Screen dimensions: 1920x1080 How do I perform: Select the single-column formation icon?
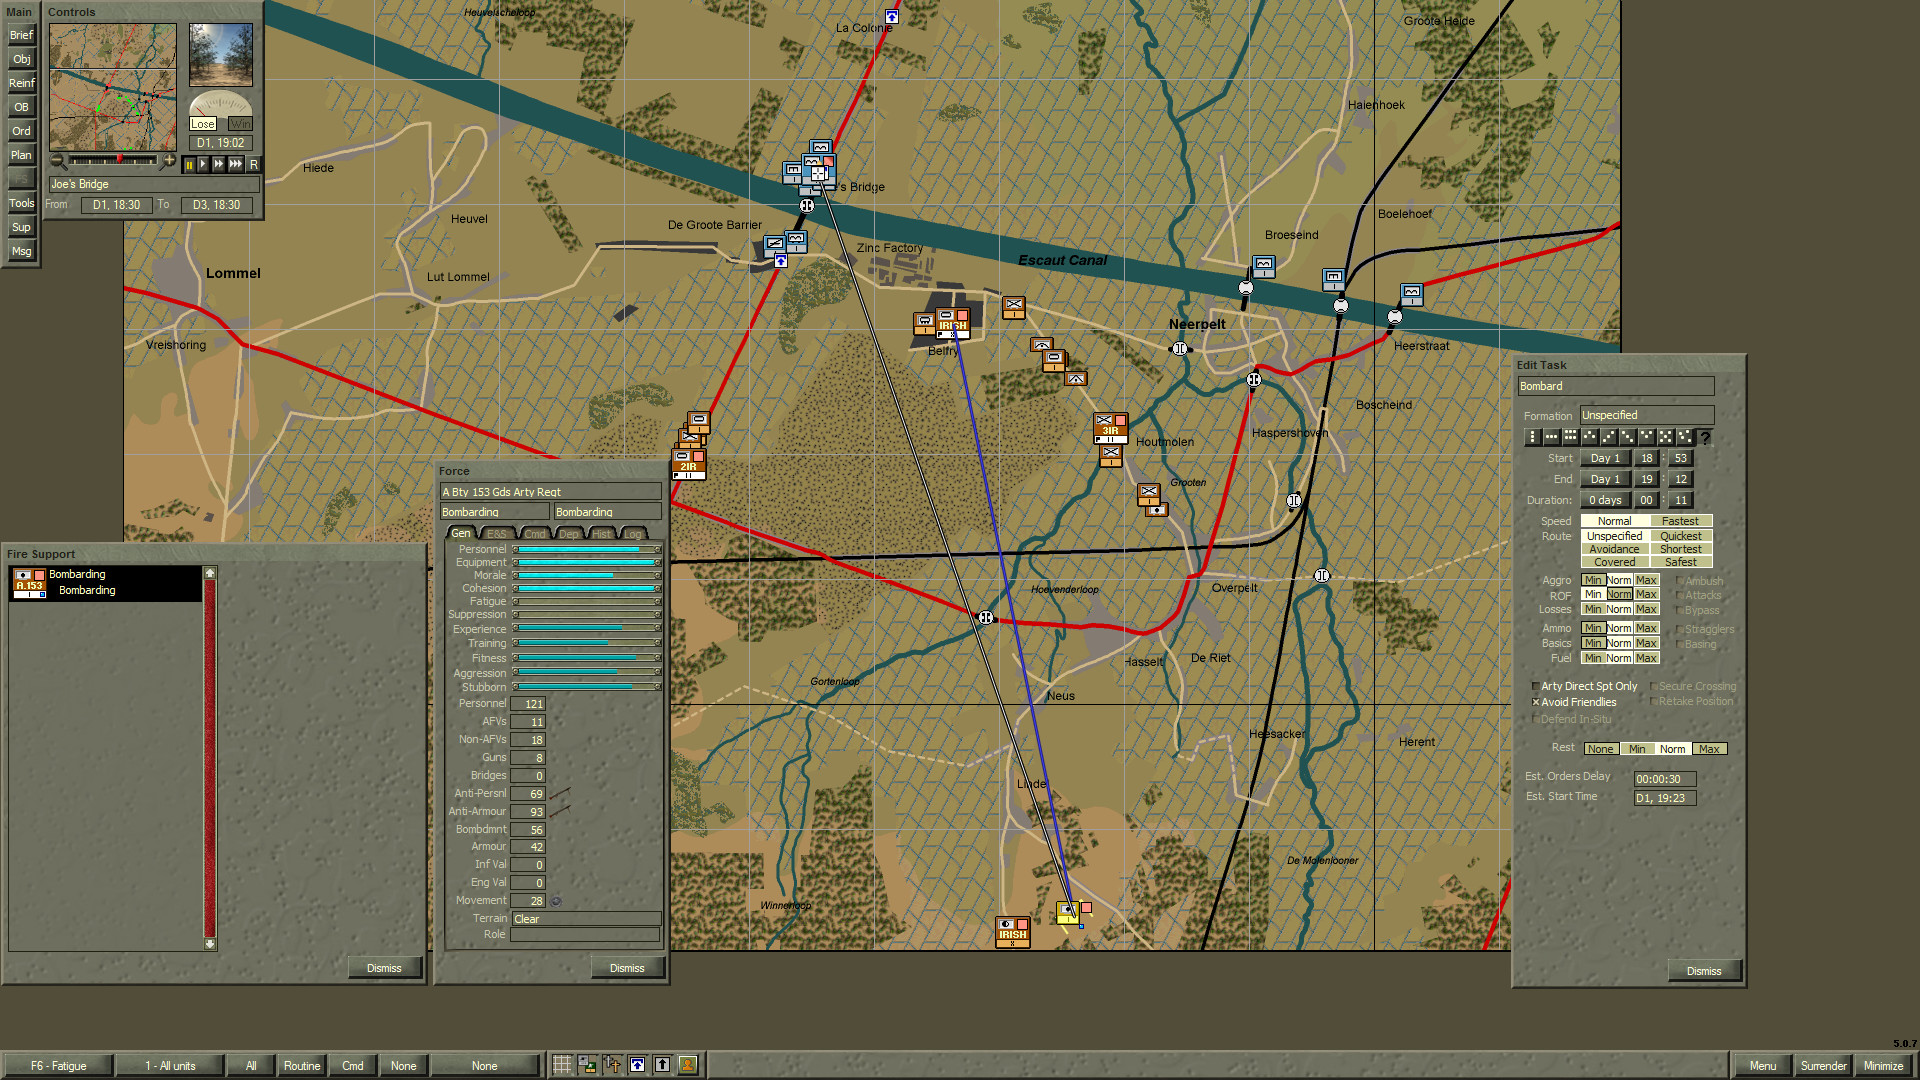(1533, 437)
